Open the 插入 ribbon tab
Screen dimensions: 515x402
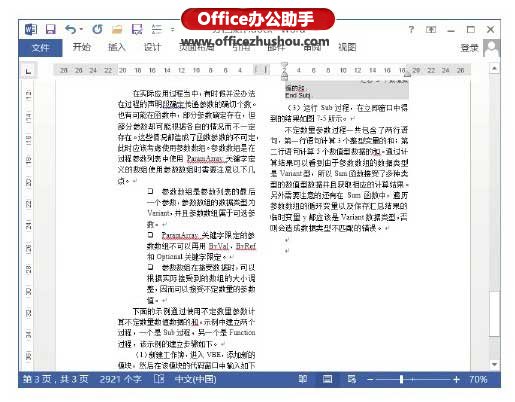click(117, 47)
